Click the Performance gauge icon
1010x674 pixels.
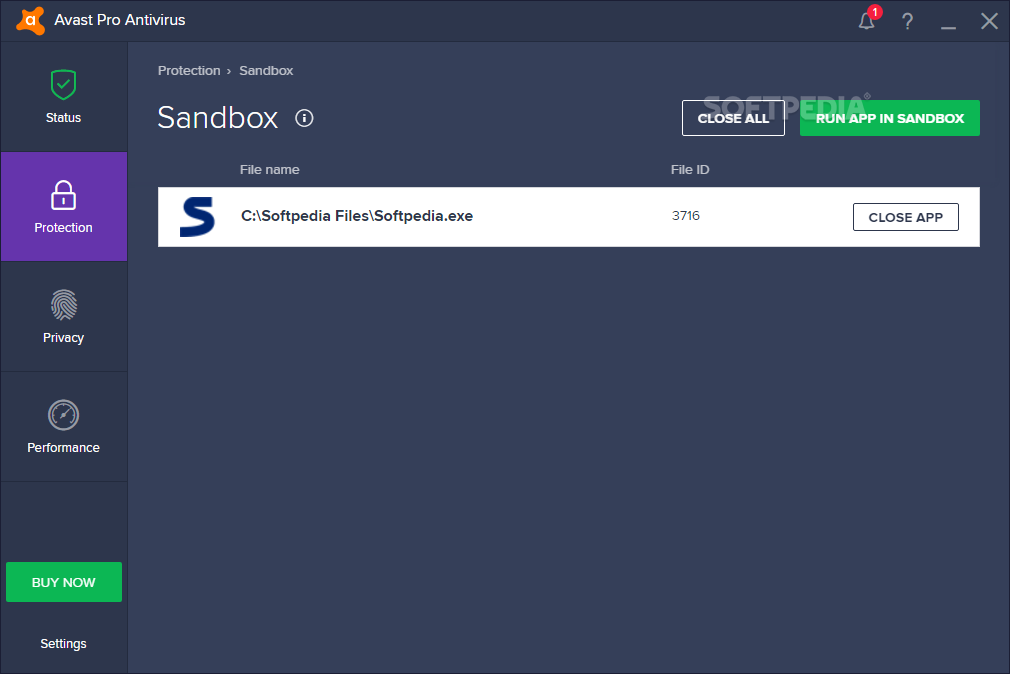pos(63,415)
